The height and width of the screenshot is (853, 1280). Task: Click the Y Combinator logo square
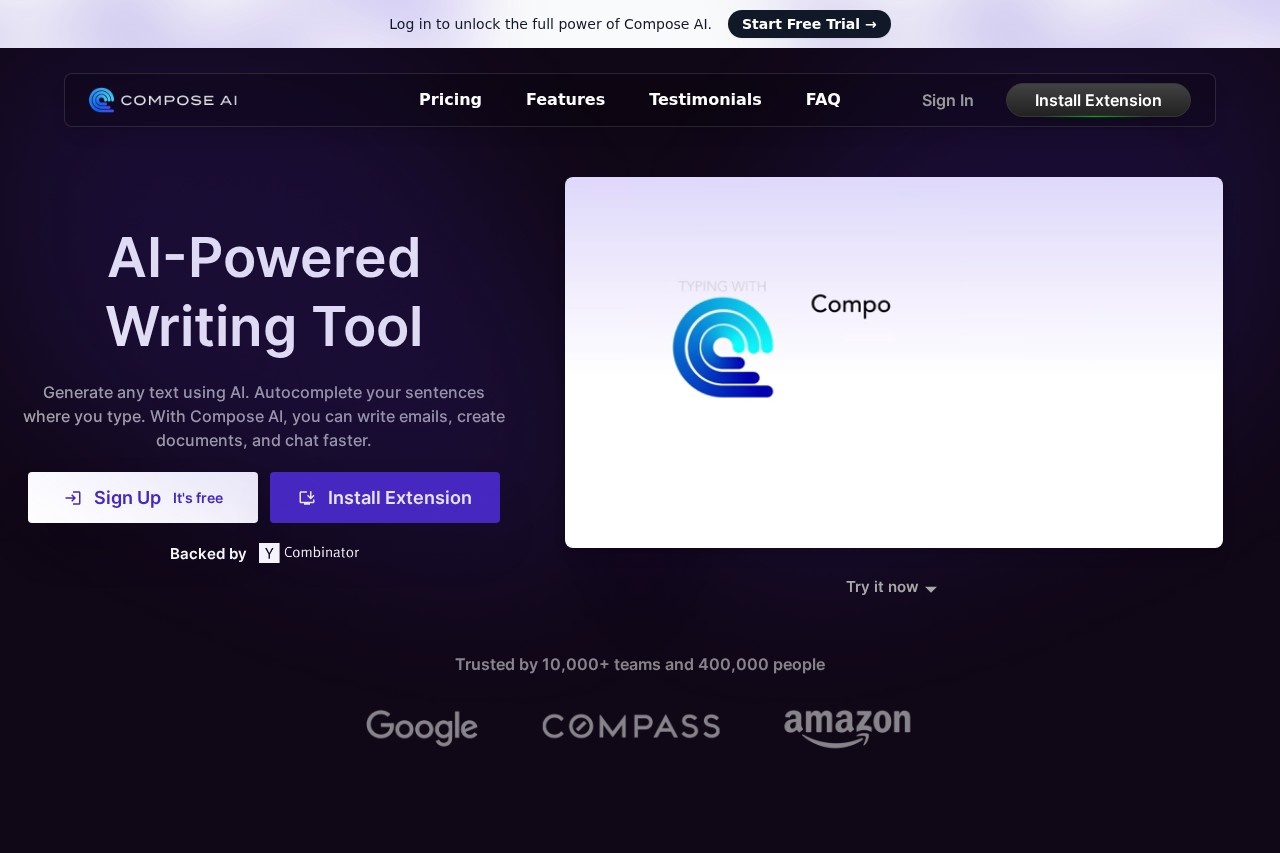(x=269, y=553)
